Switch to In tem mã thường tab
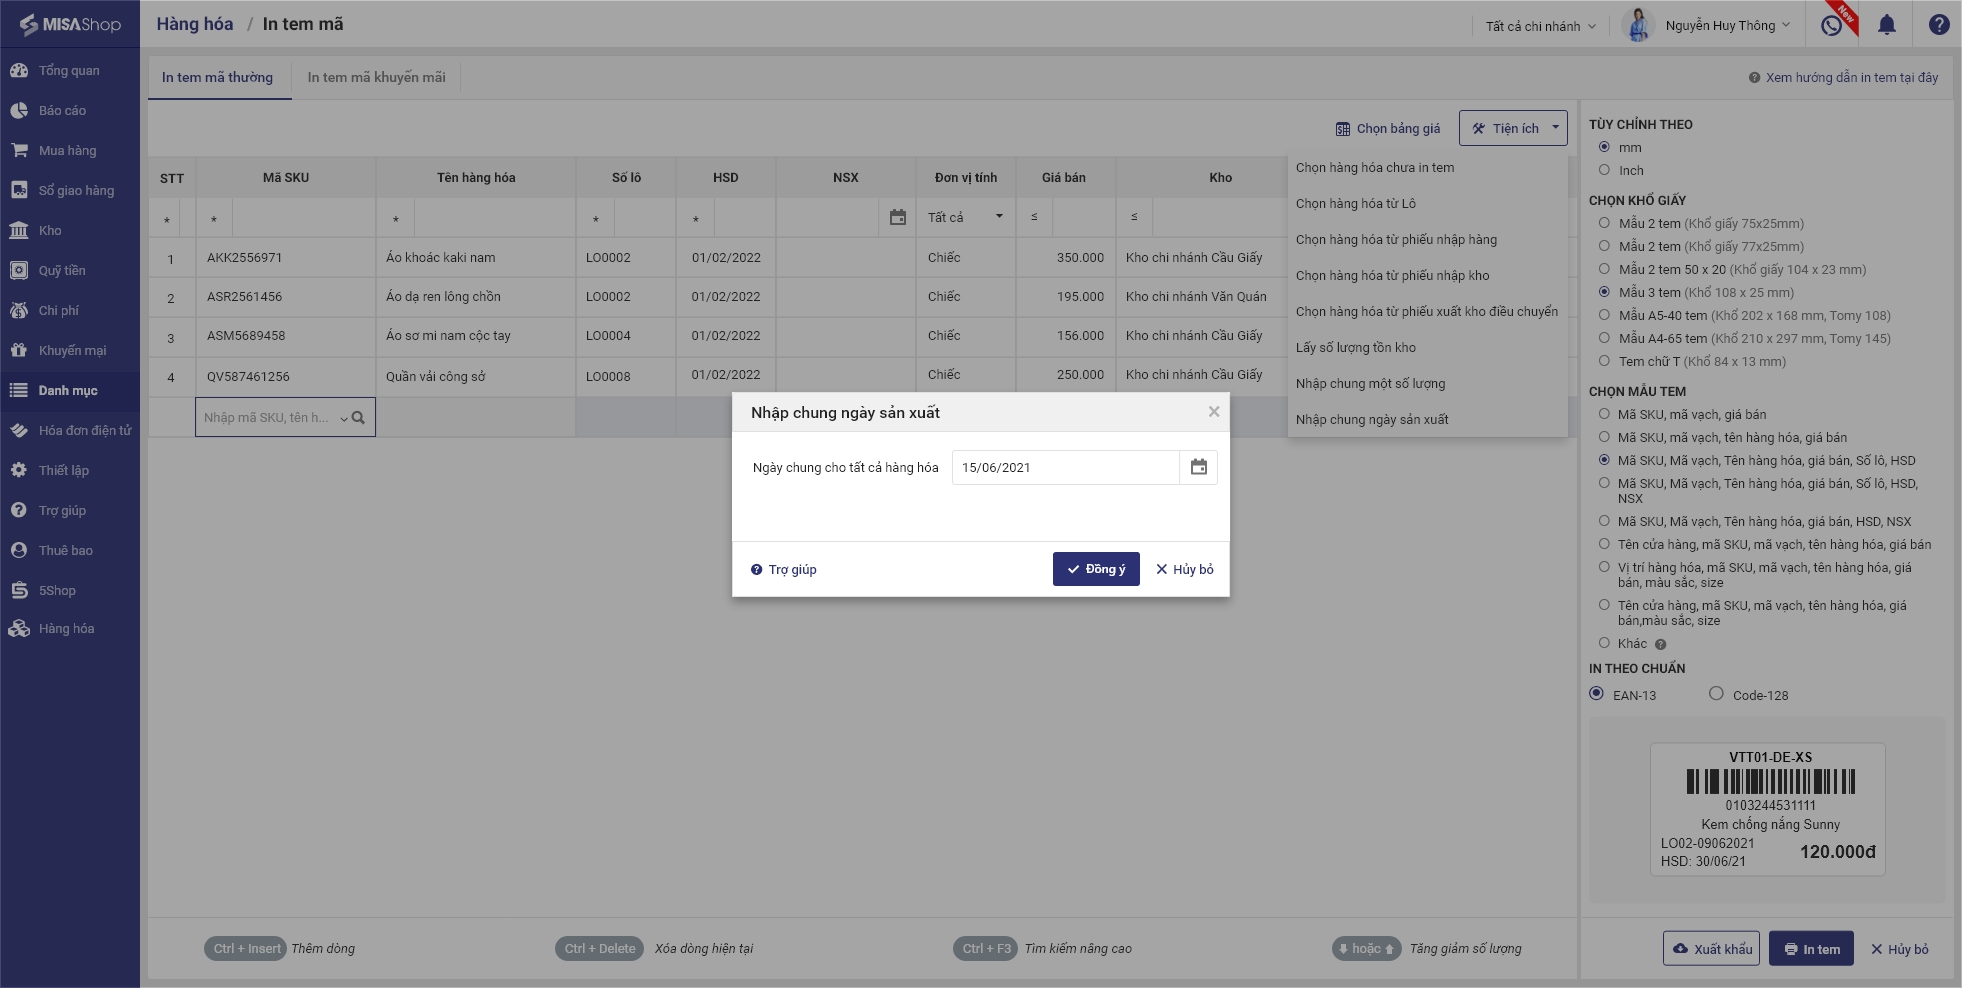1962x988 pixels. 218,77
